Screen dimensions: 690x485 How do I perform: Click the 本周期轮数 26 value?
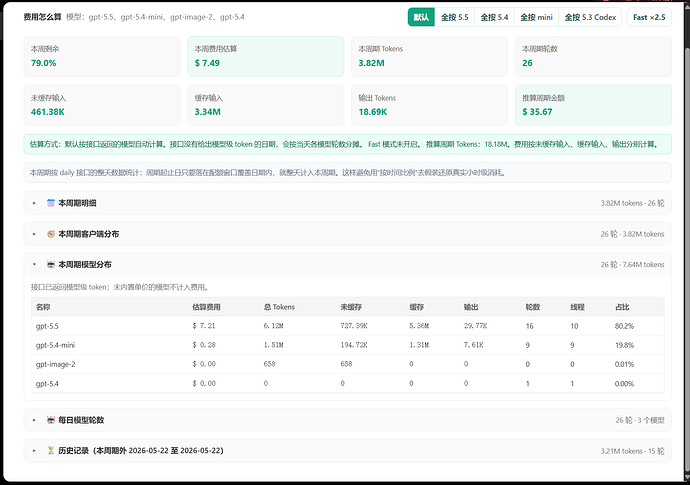click(x=527, y=63)
